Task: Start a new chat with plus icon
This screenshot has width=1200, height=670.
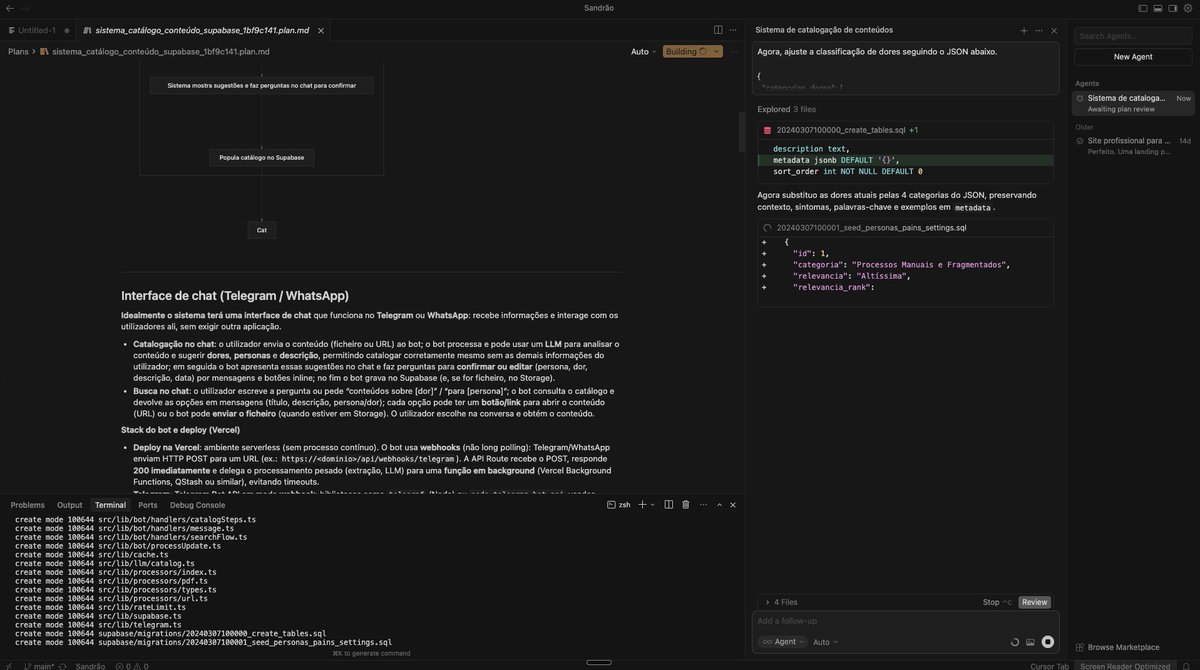Action: tap(1024, 31)
